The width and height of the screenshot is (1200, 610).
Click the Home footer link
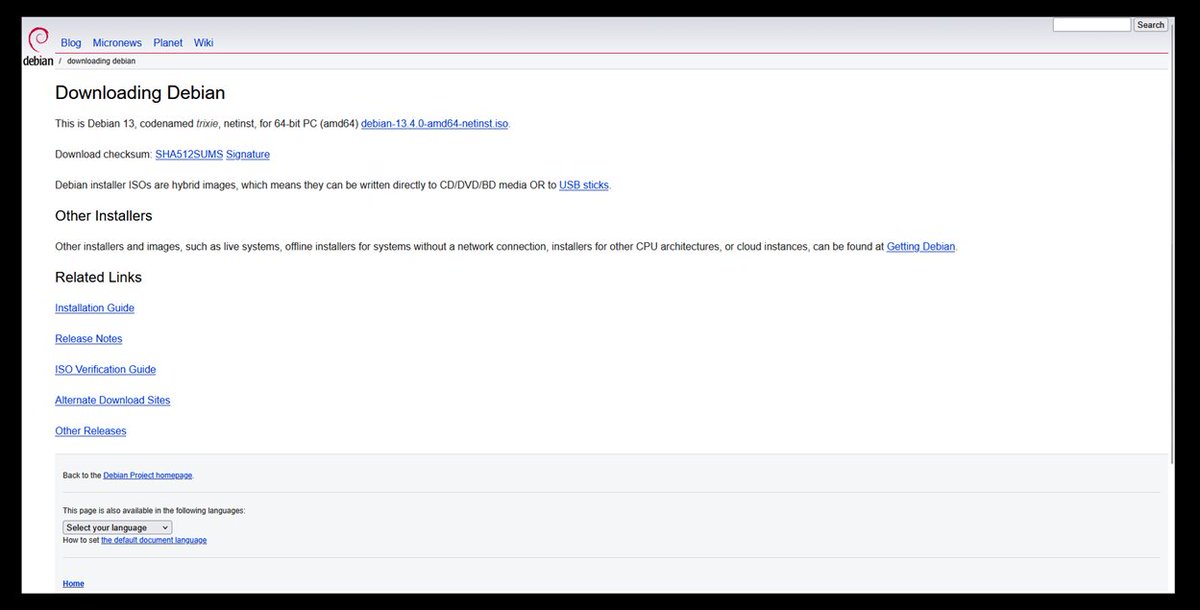coord(73,584)
